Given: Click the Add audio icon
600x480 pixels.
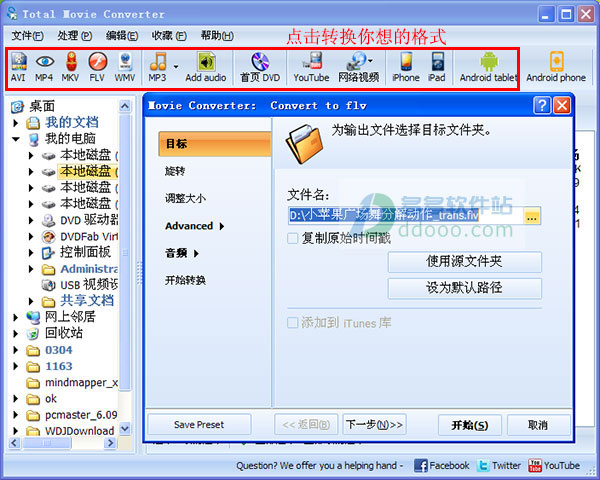Looking at the screenshot, I should point(206,67).
